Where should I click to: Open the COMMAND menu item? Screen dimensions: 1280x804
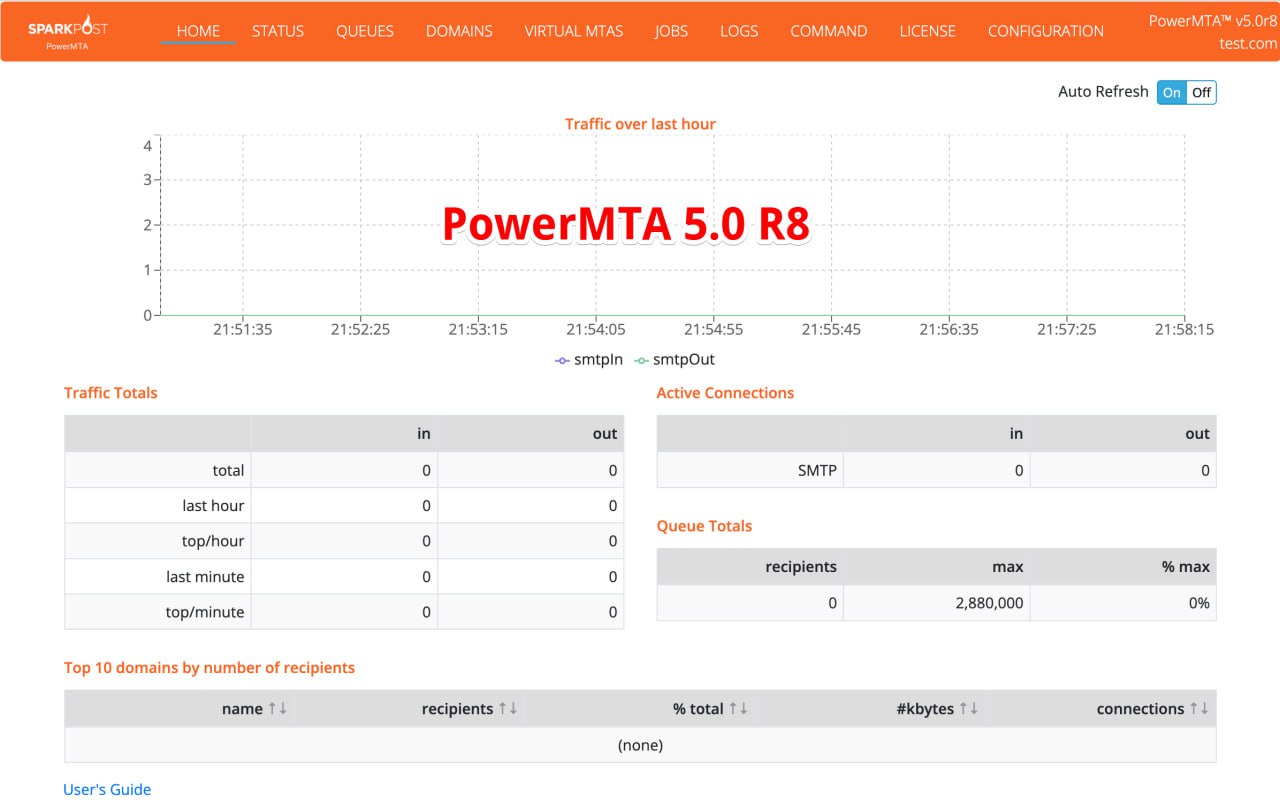tap(828, 31)
